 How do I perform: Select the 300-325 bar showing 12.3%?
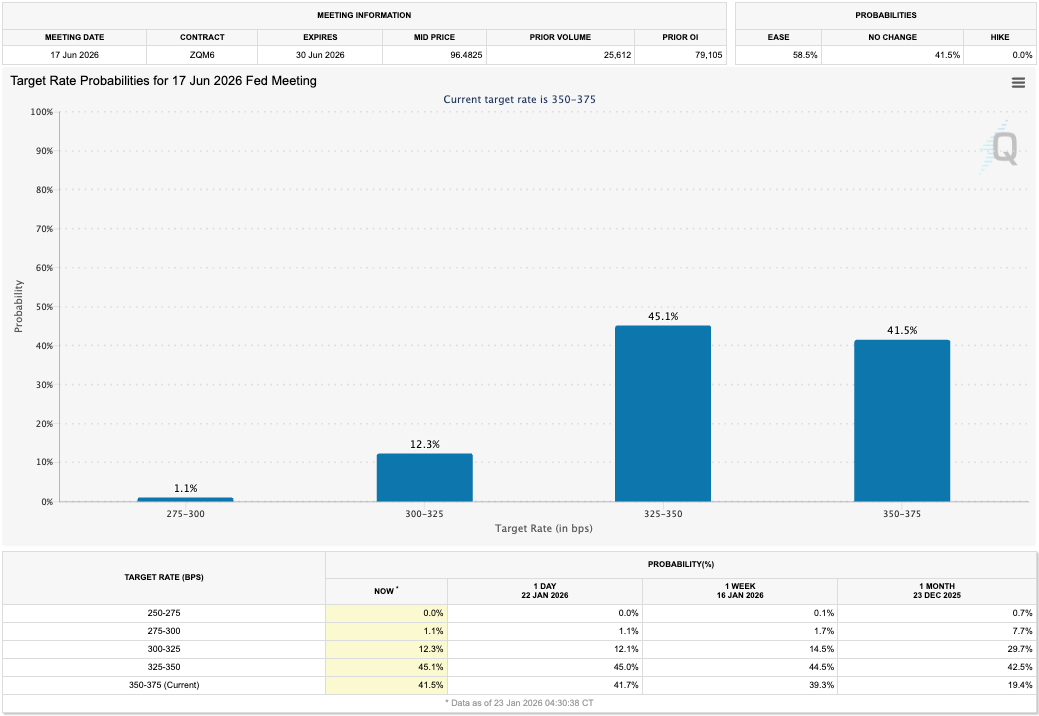424,477
